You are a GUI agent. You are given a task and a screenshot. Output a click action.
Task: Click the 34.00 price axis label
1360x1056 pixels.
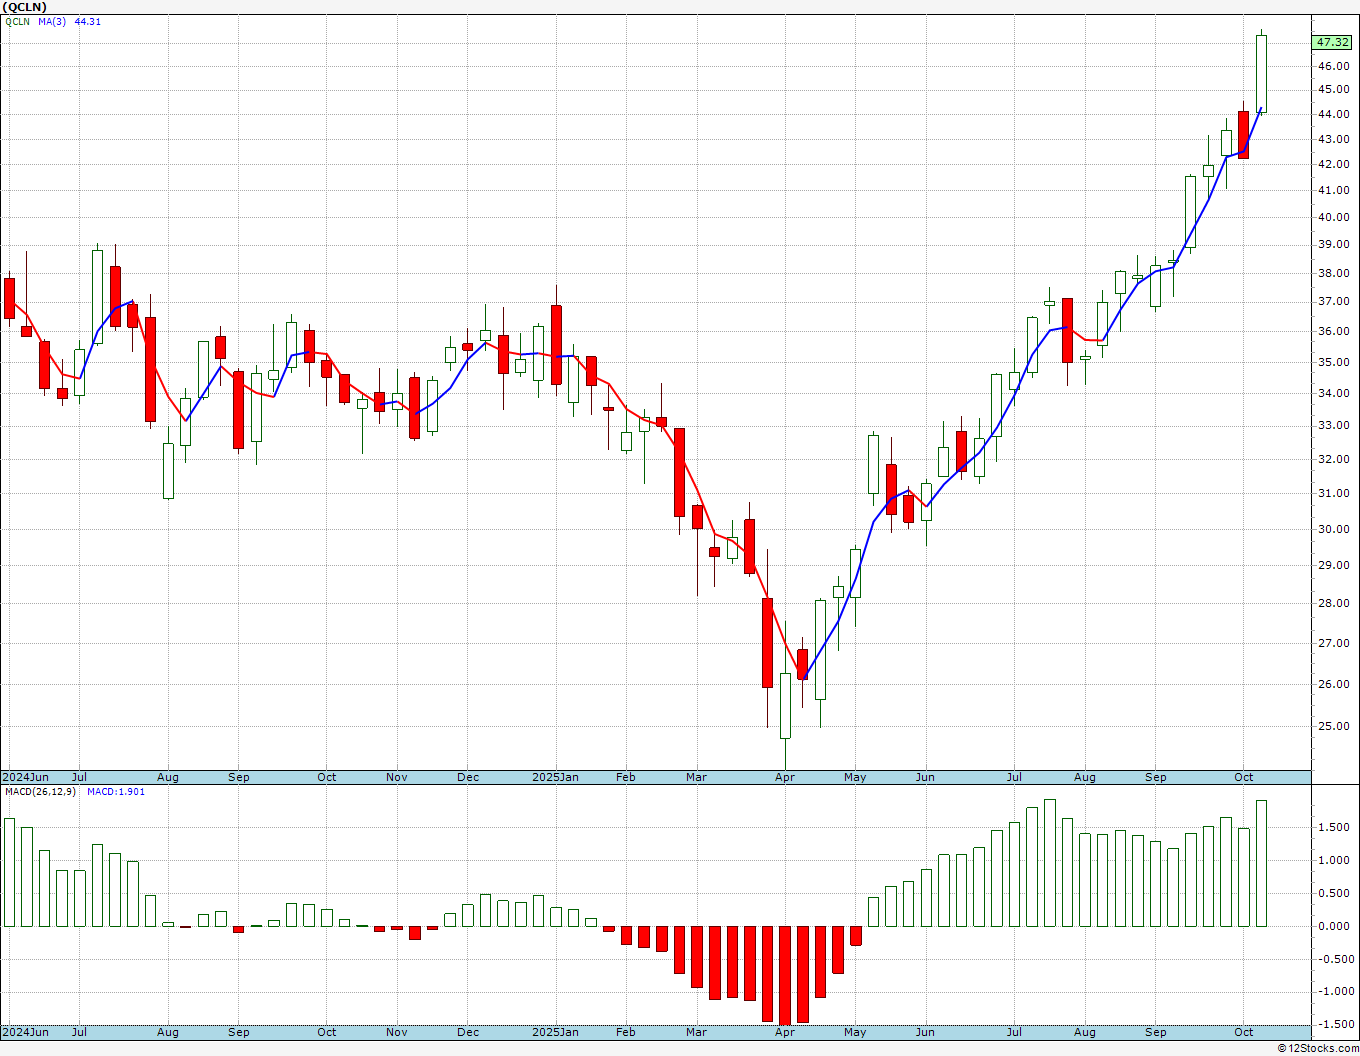(x=1332, y=393)
